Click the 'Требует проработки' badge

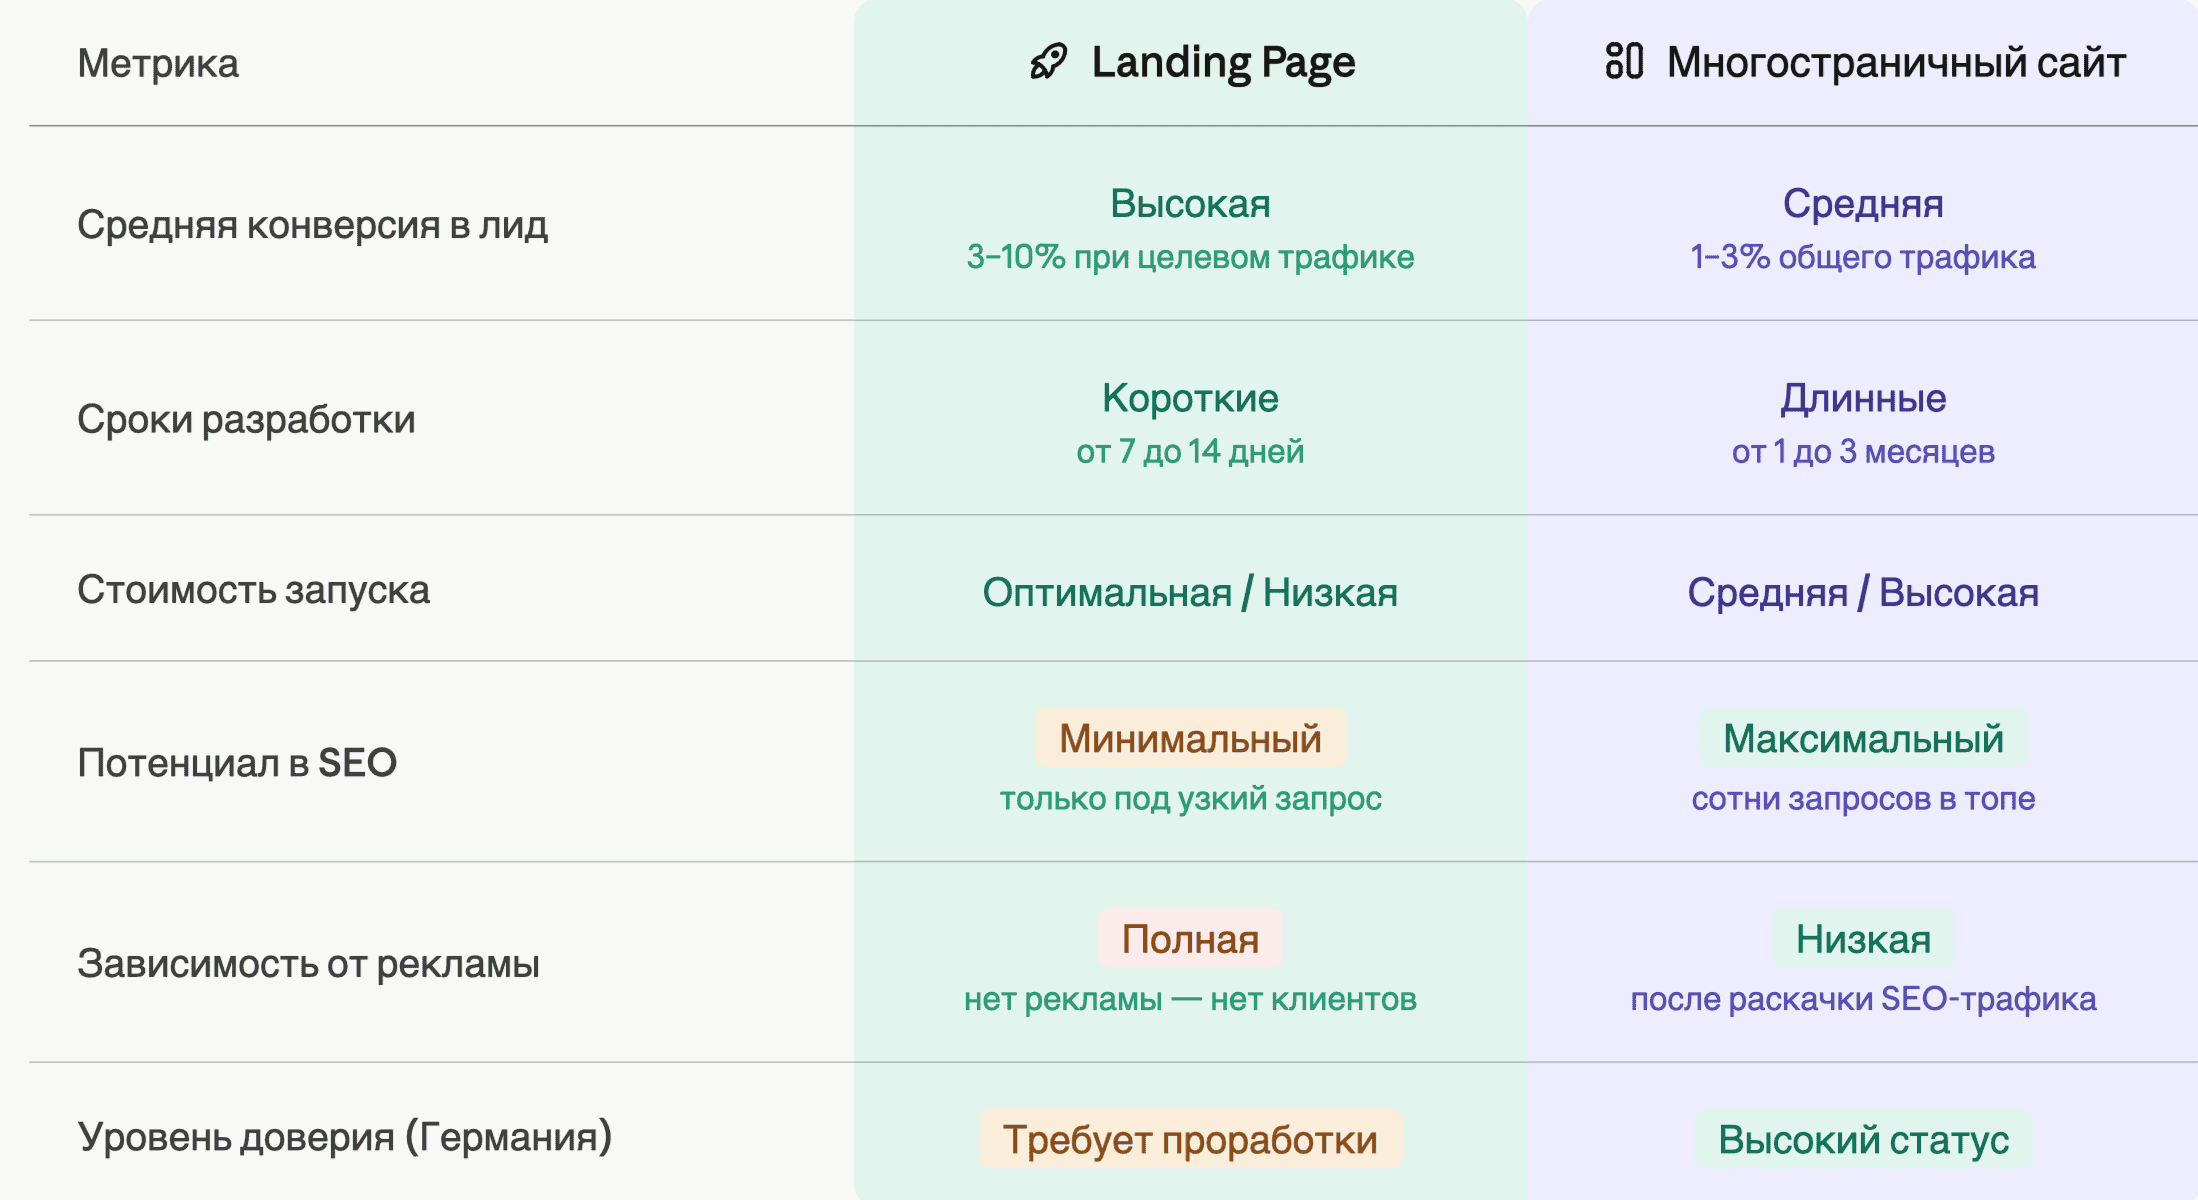(1190, 1139)
